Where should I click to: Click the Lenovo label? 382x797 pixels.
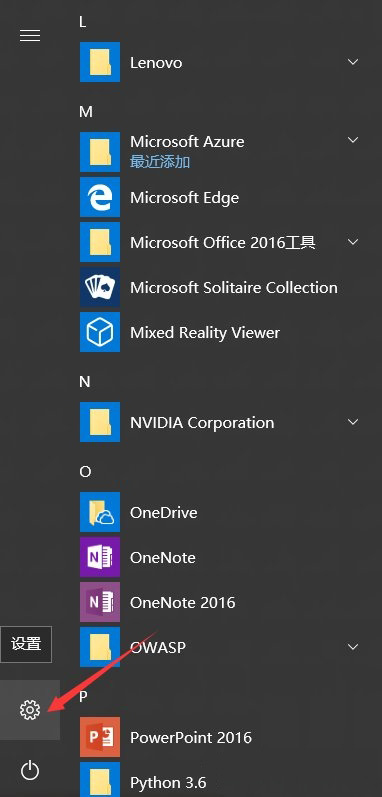coord(156,63)
